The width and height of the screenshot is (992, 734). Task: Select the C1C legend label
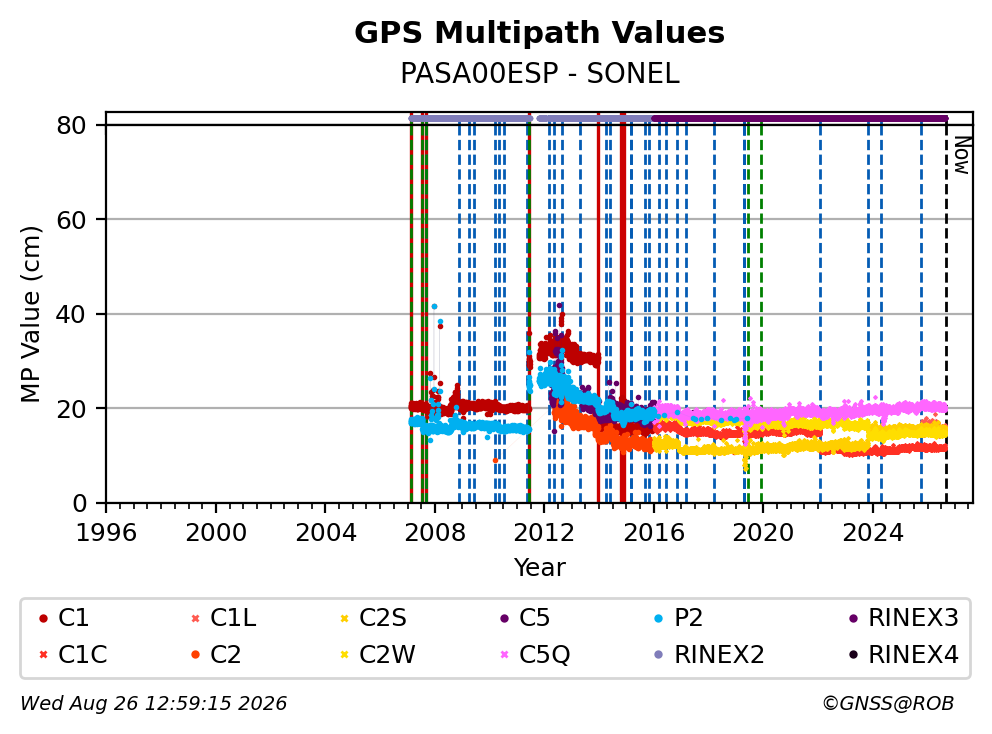pos(83,655)
